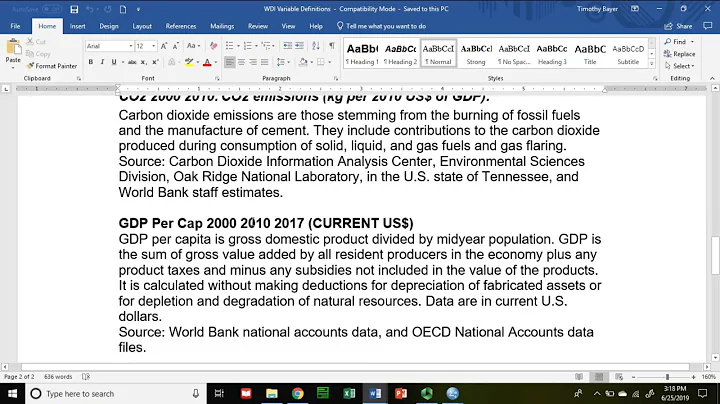Viewport: 720px width, 404px height.
Task: Apply red font color
Action: point(207,62)
